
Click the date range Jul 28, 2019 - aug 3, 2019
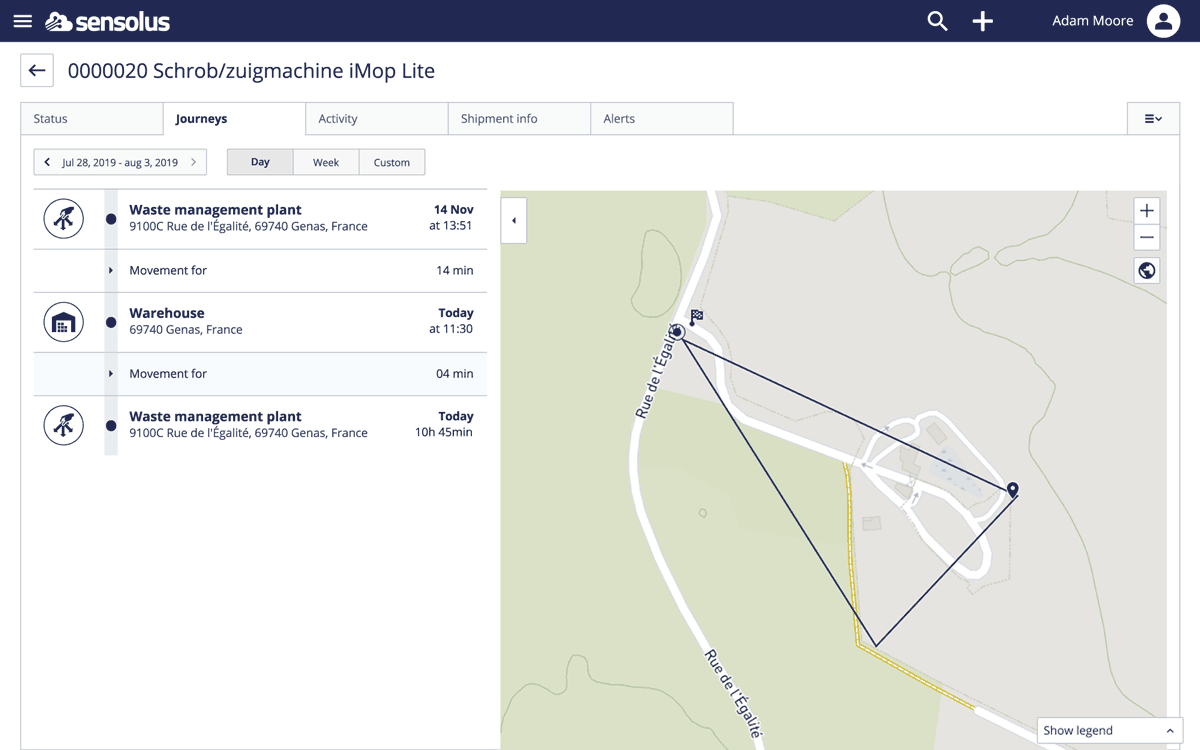[120, 162]
